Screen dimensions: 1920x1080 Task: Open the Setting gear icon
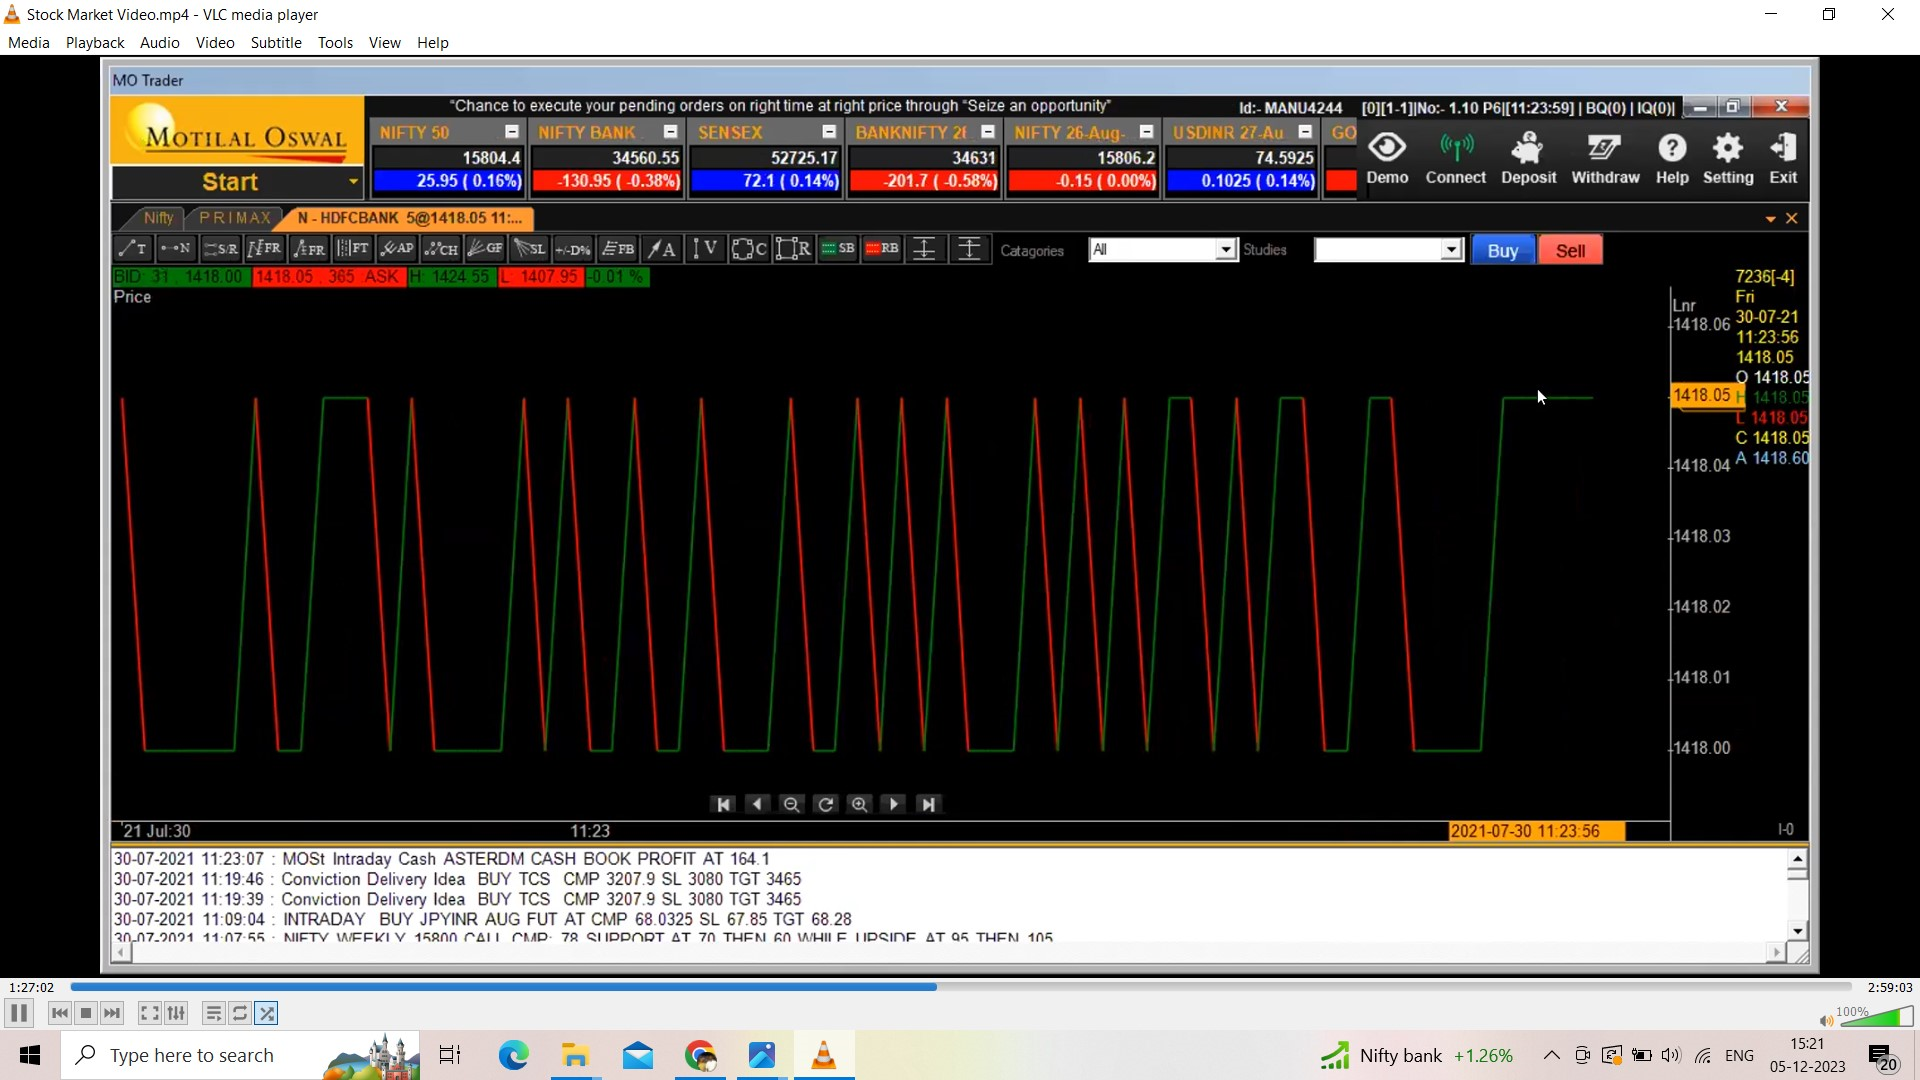(x=1728, y=158)
